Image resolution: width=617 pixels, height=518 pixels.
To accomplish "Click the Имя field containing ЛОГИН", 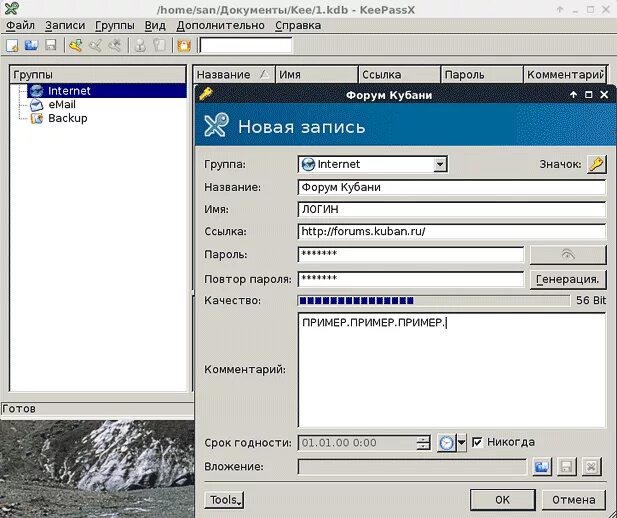I will pyautogui.click(x=452, y=209).
